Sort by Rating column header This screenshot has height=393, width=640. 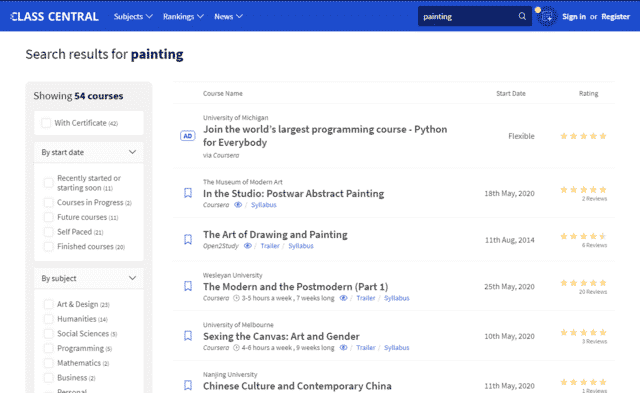(x=589, y=93)
